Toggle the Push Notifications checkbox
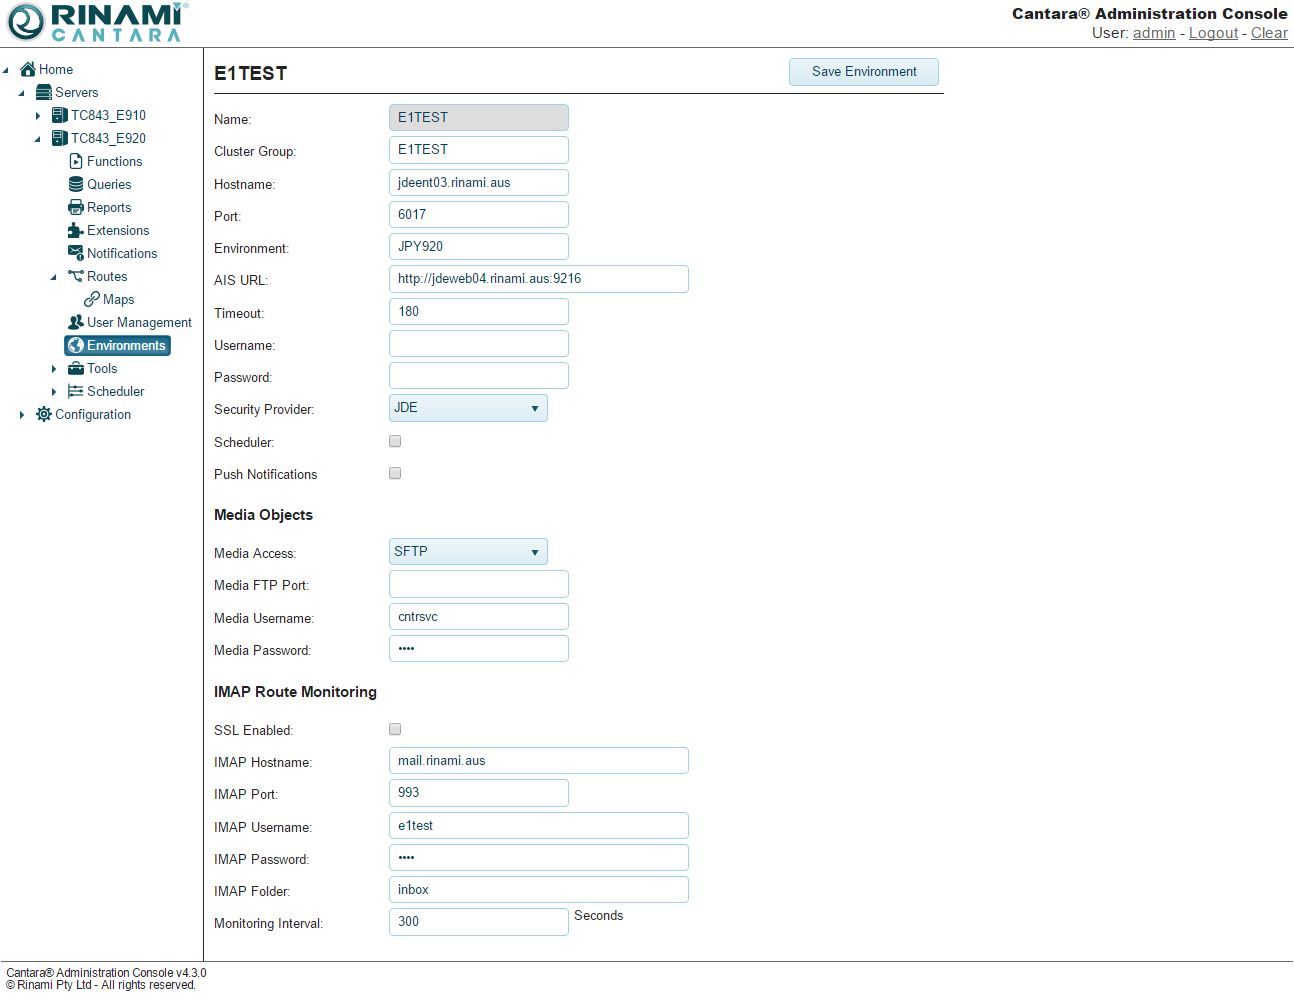The width and height of the screenshot is (1294, 1004). pos(395,473)
